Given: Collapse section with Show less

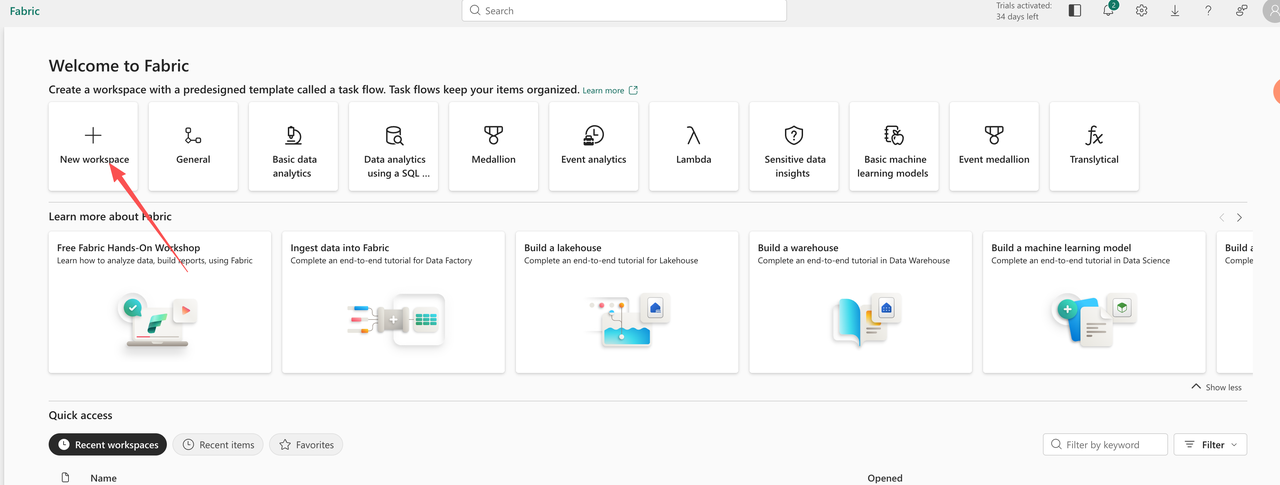Looking at the screenshot, I should click(x=1216, y=387).
